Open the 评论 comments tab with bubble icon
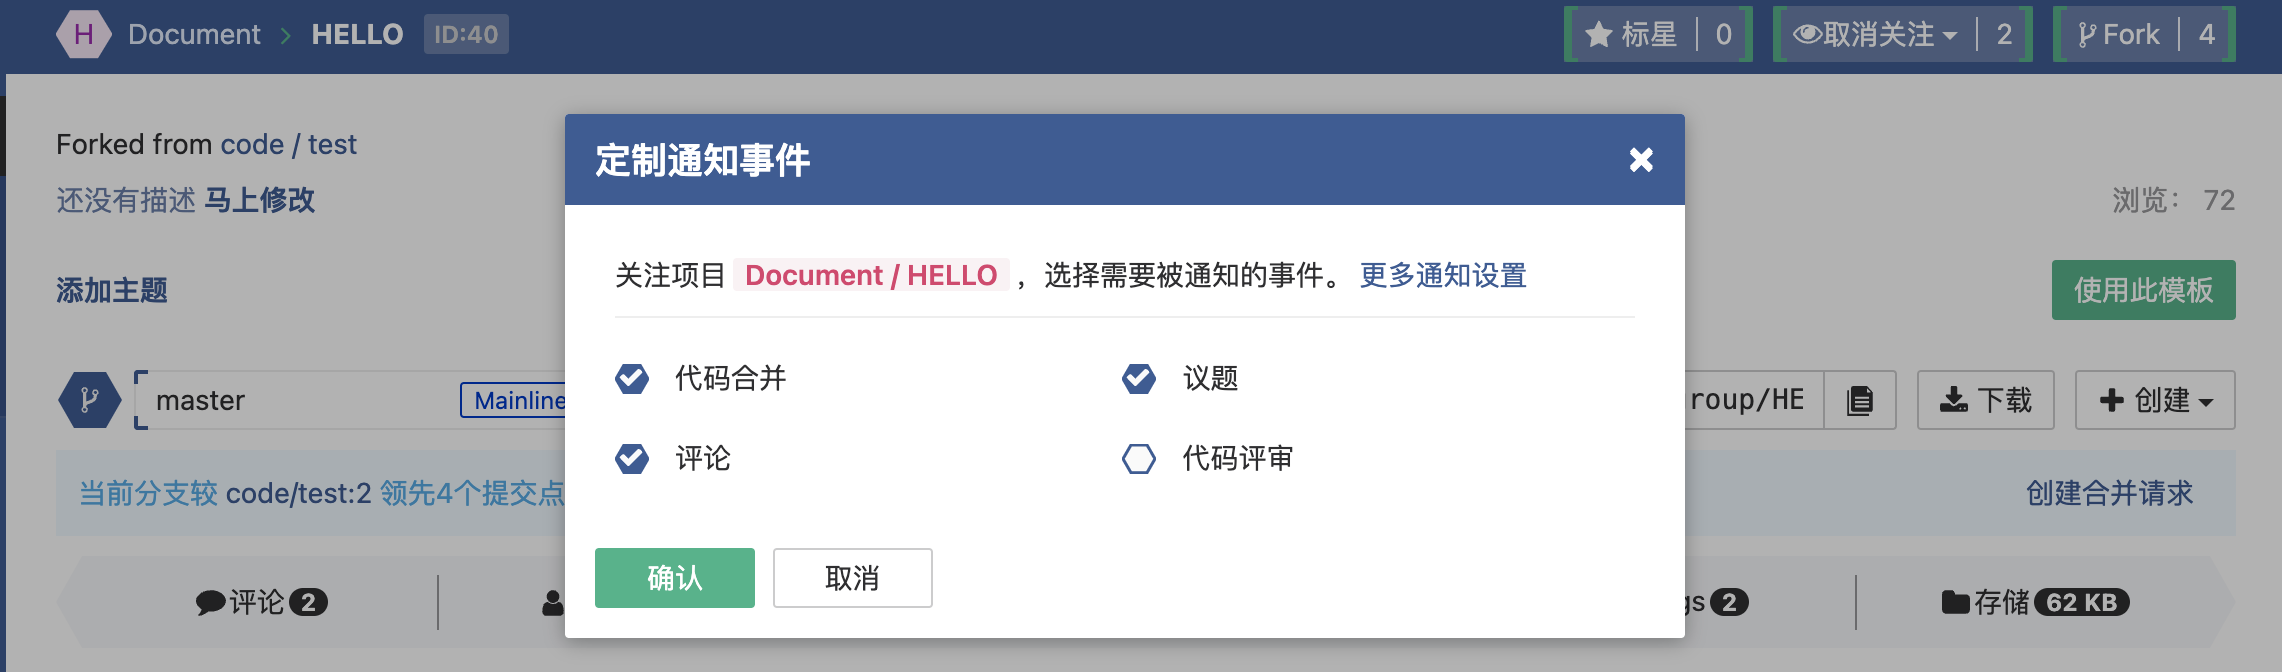This screenshot has width=2282, height=672. (260, 602)
